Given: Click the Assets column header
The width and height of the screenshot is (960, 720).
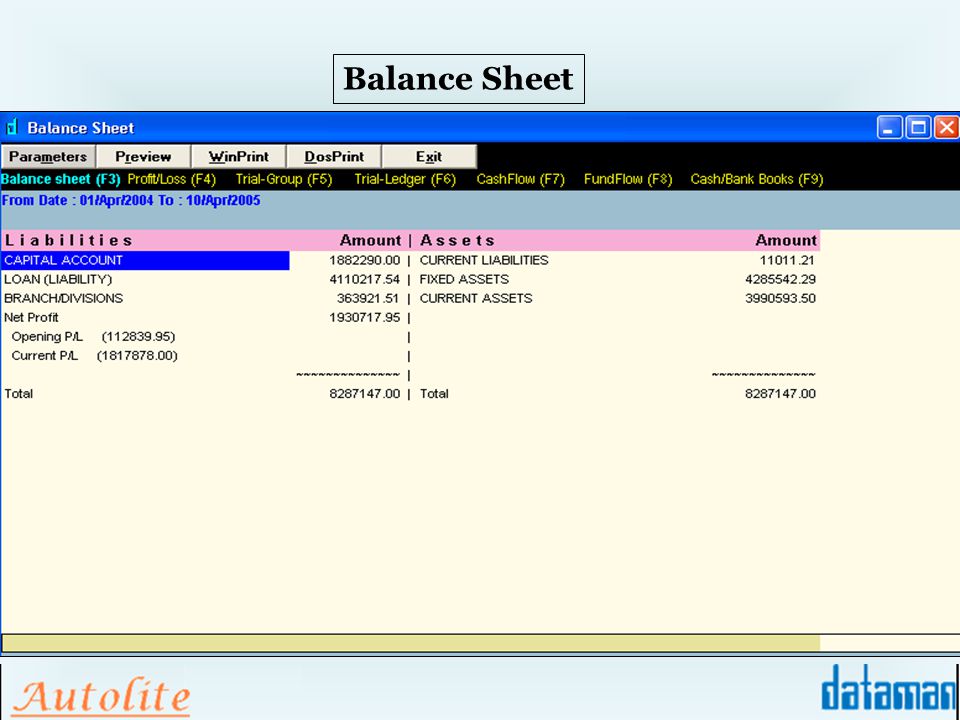Looking at the screenshot, I should (x=457, y=240).
